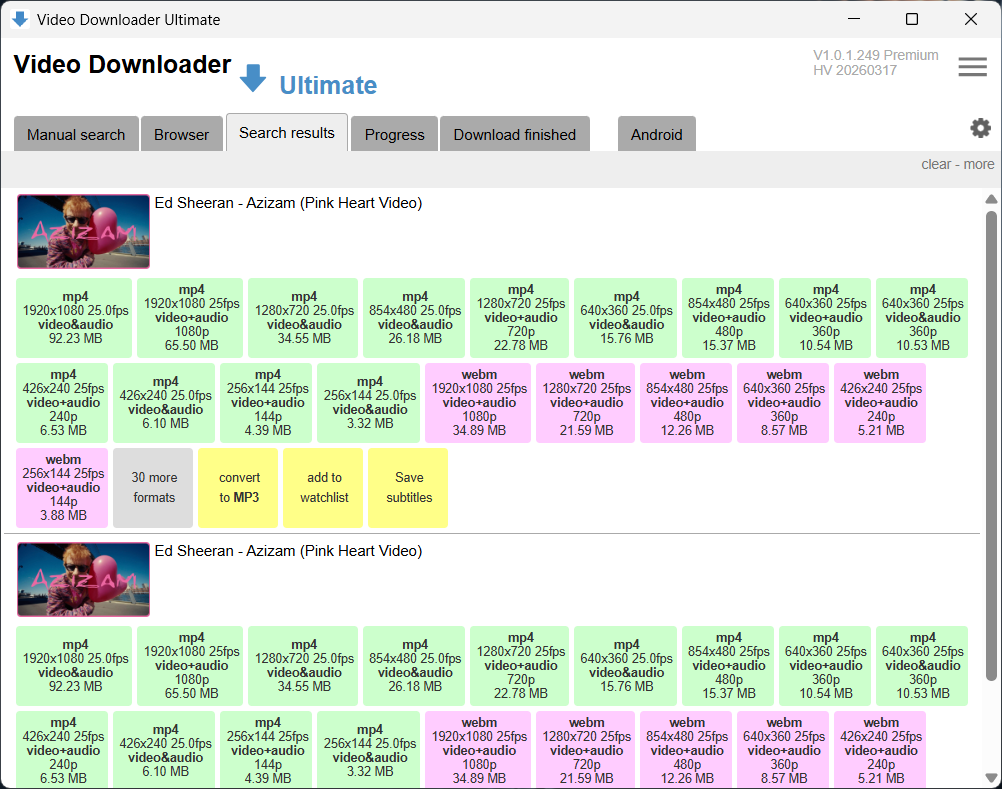
Task: Pick first result's mp4 854x480 26.18 MB
Action: [414, 318]
